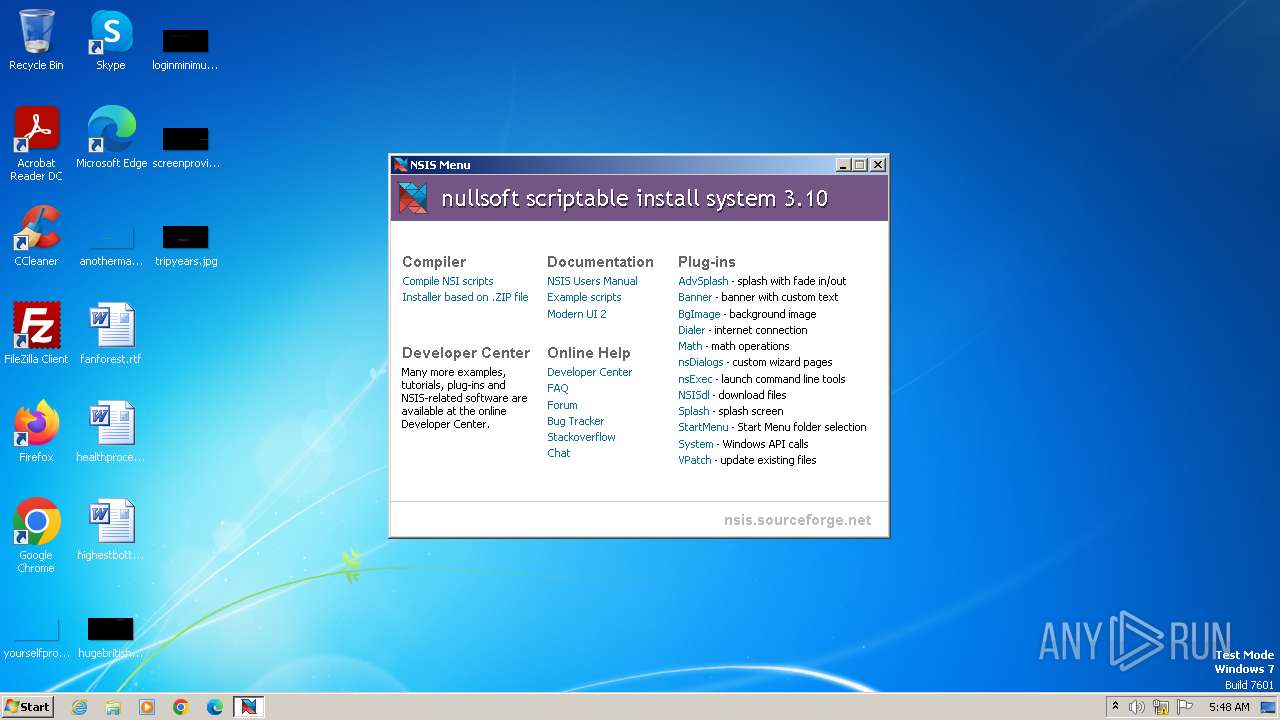Visit nsis.sourceforge.net footer link
The image size is (1280, 720).
[x=797, y=520]
